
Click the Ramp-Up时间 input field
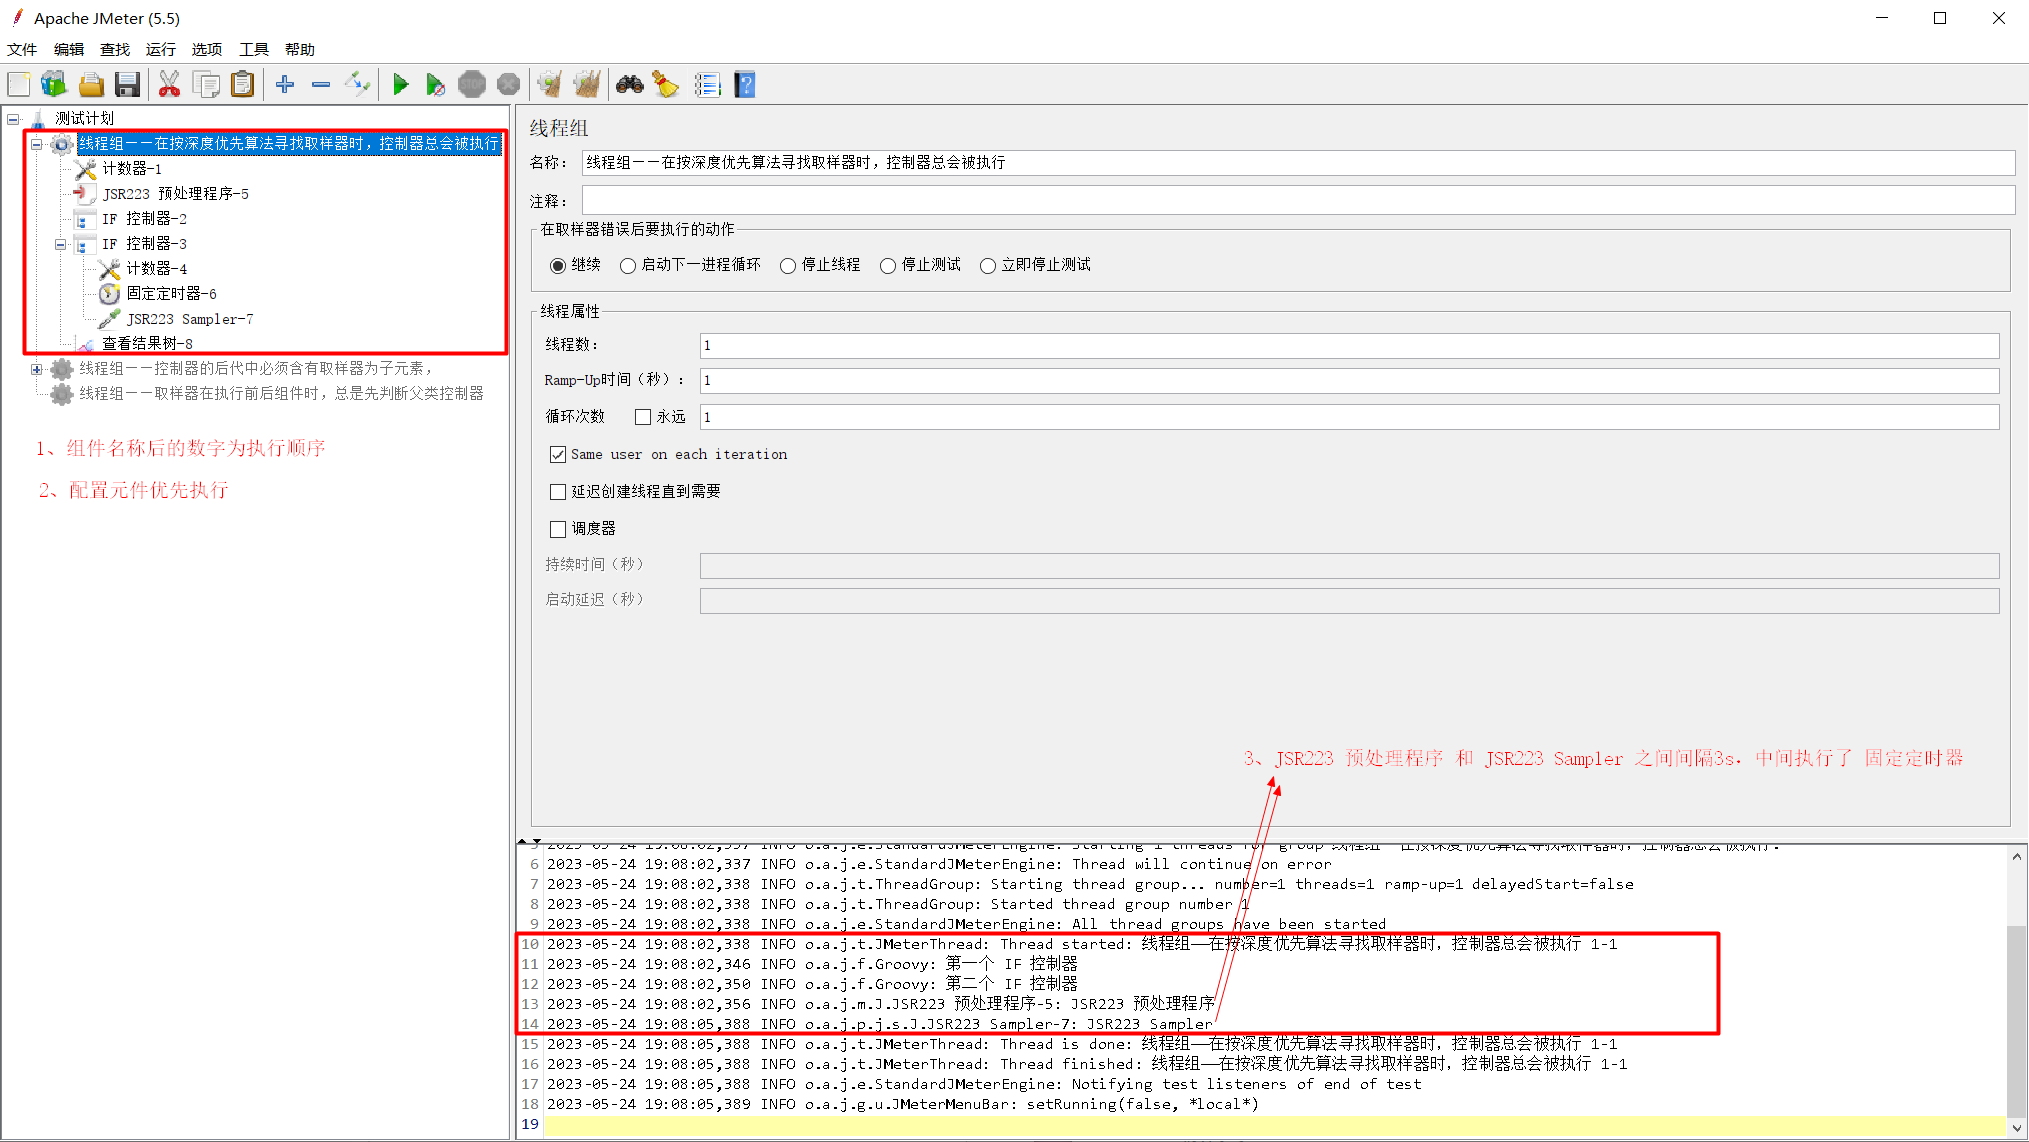(x=1349, y=381)
